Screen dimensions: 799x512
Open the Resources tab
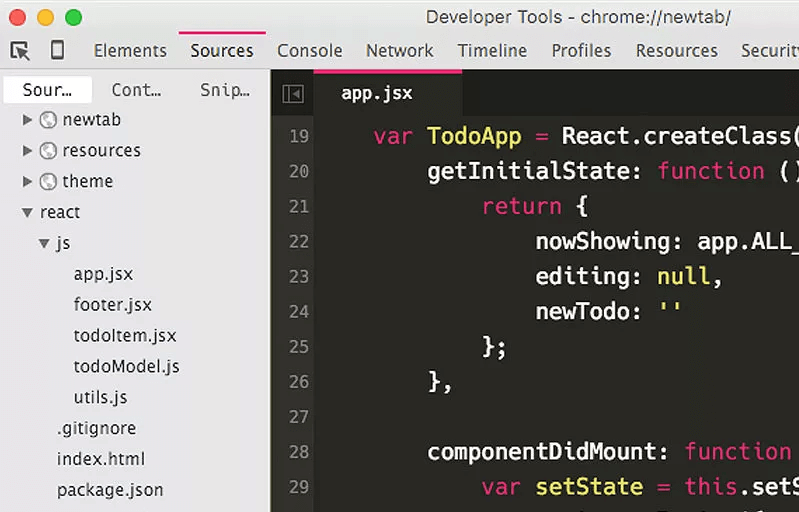pyautogui.click(x=677, y=51)
